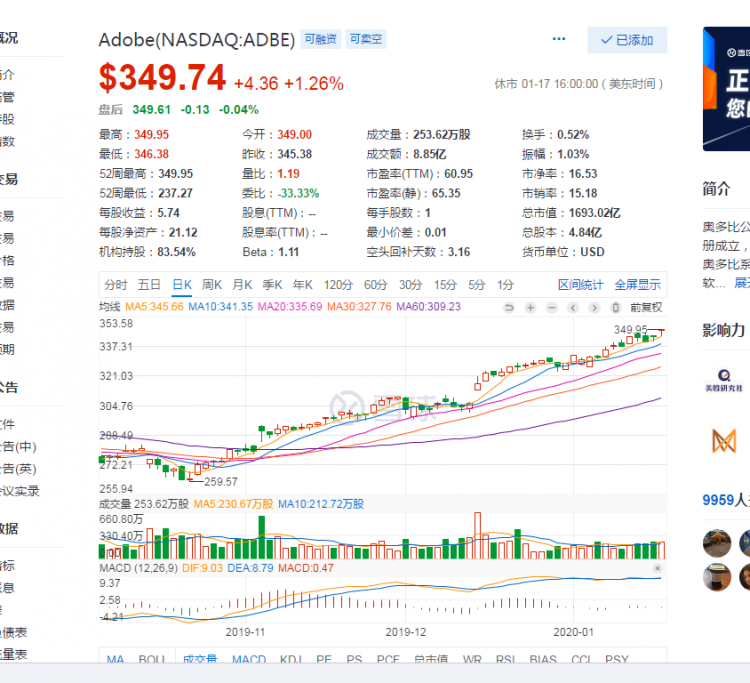Zoom in chart with plus icon
Image resolution: width=750 pixels, height=683 pixels.
530,308
